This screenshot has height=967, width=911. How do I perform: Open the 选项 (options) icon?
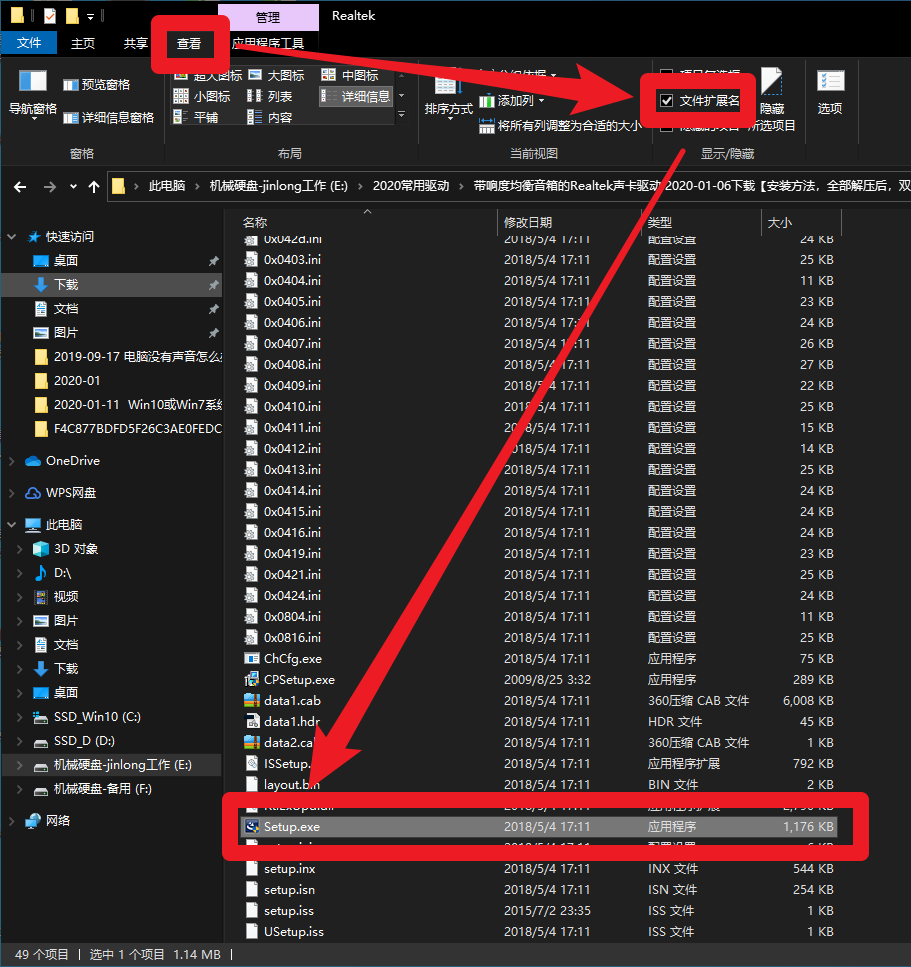click(x=830, y=90)
